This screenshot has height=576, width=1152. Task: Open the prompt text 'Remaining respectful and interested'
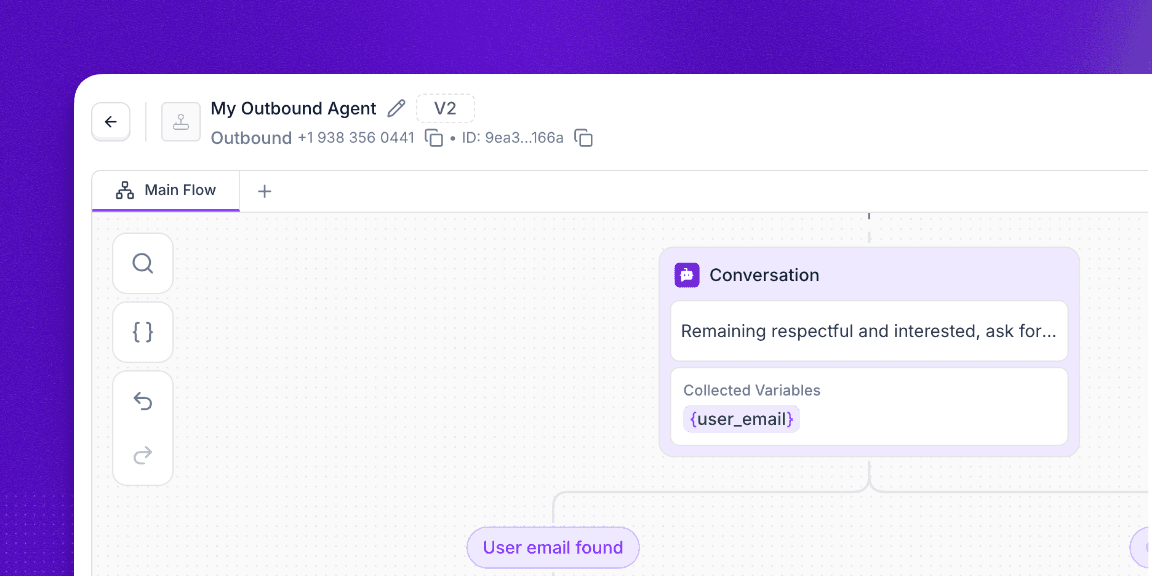point(869,331)
